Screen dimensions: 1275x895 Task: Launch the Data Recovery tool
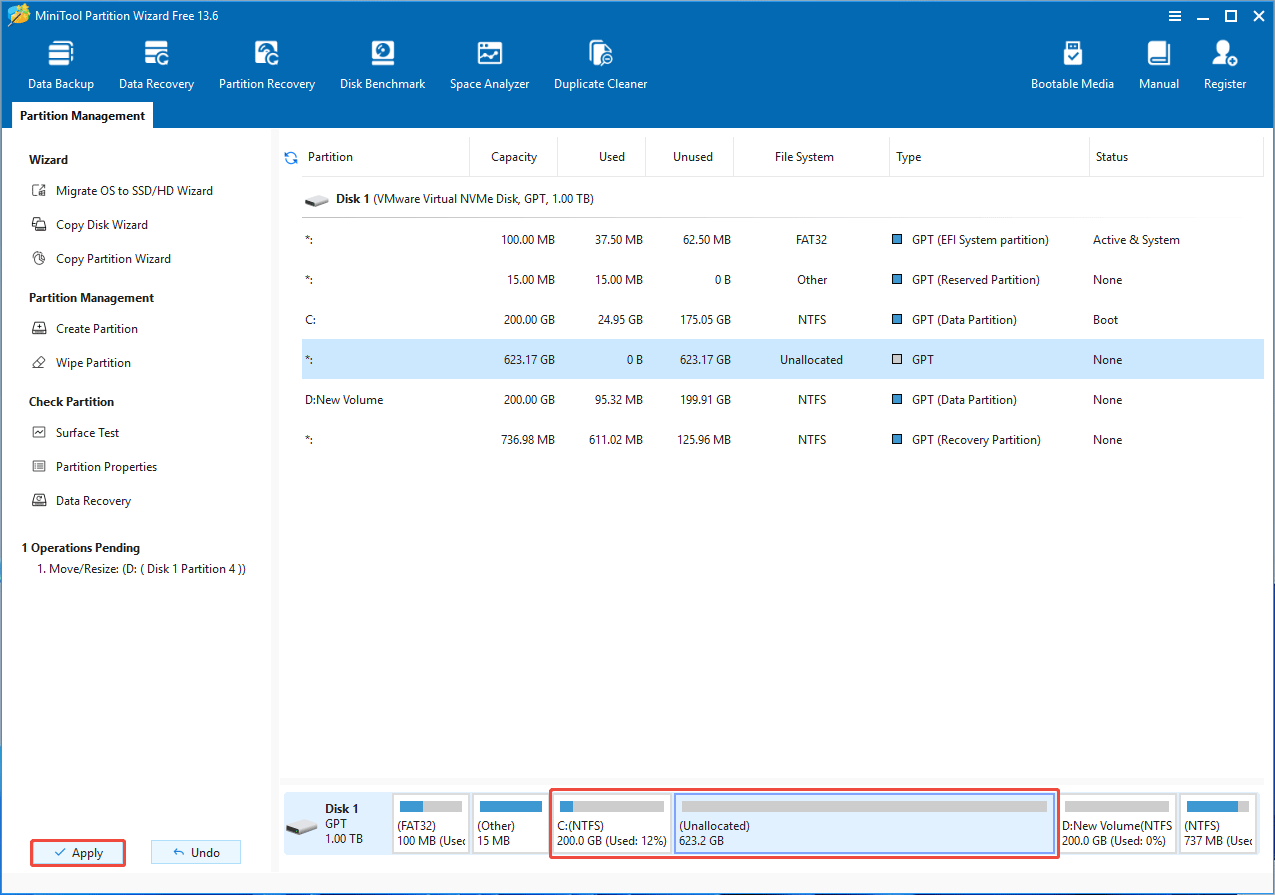pyautogui.click(x=156, y=66)
